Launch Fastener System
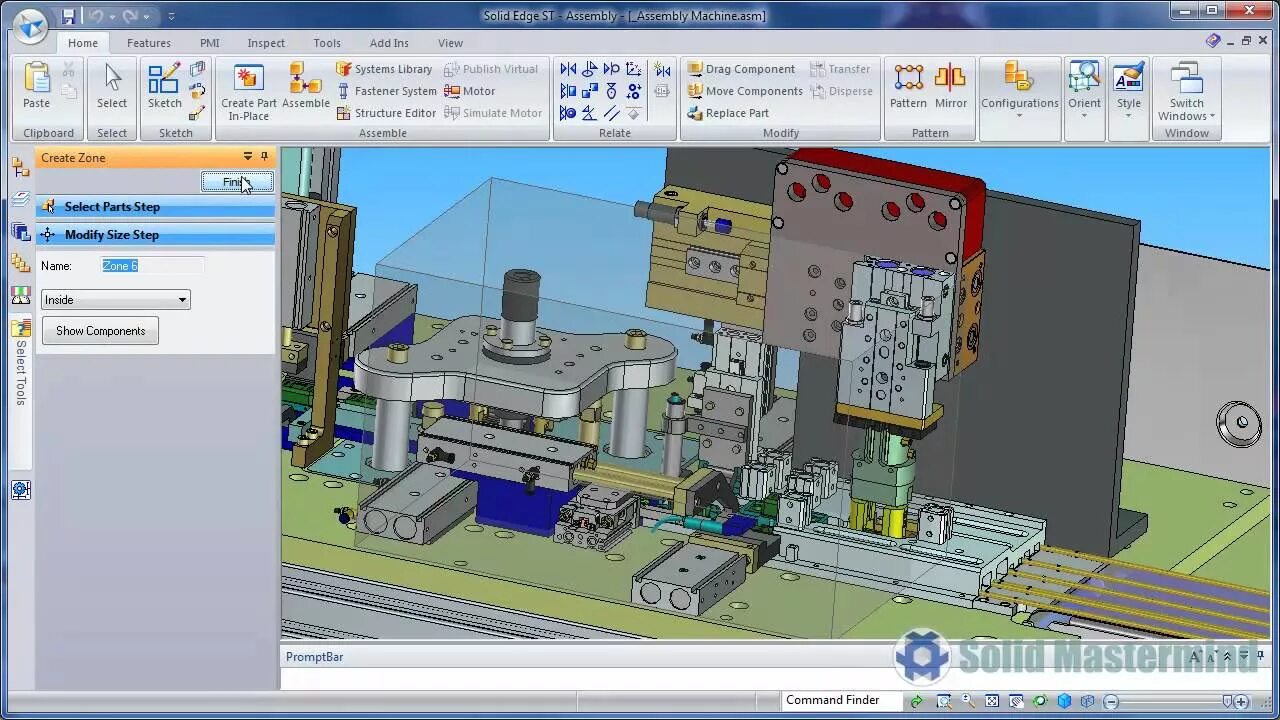1280x720 pixels. [386, 91]
